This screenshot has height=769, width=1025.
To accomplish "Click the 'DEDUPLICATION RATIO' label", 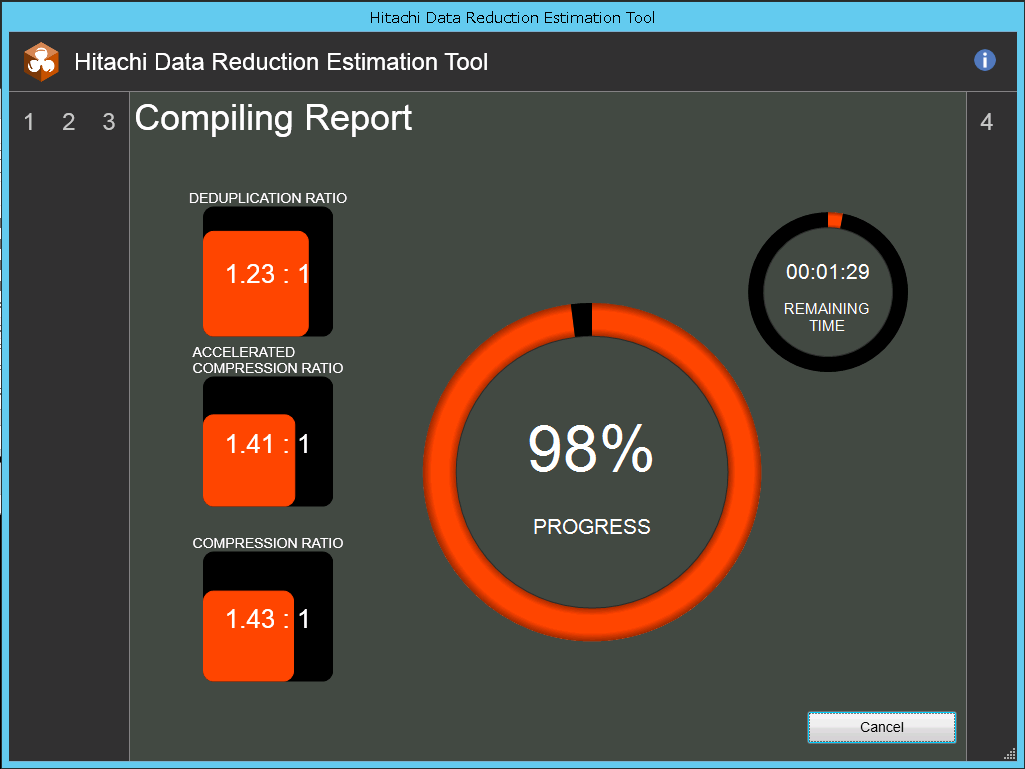I will pos(268,198).
